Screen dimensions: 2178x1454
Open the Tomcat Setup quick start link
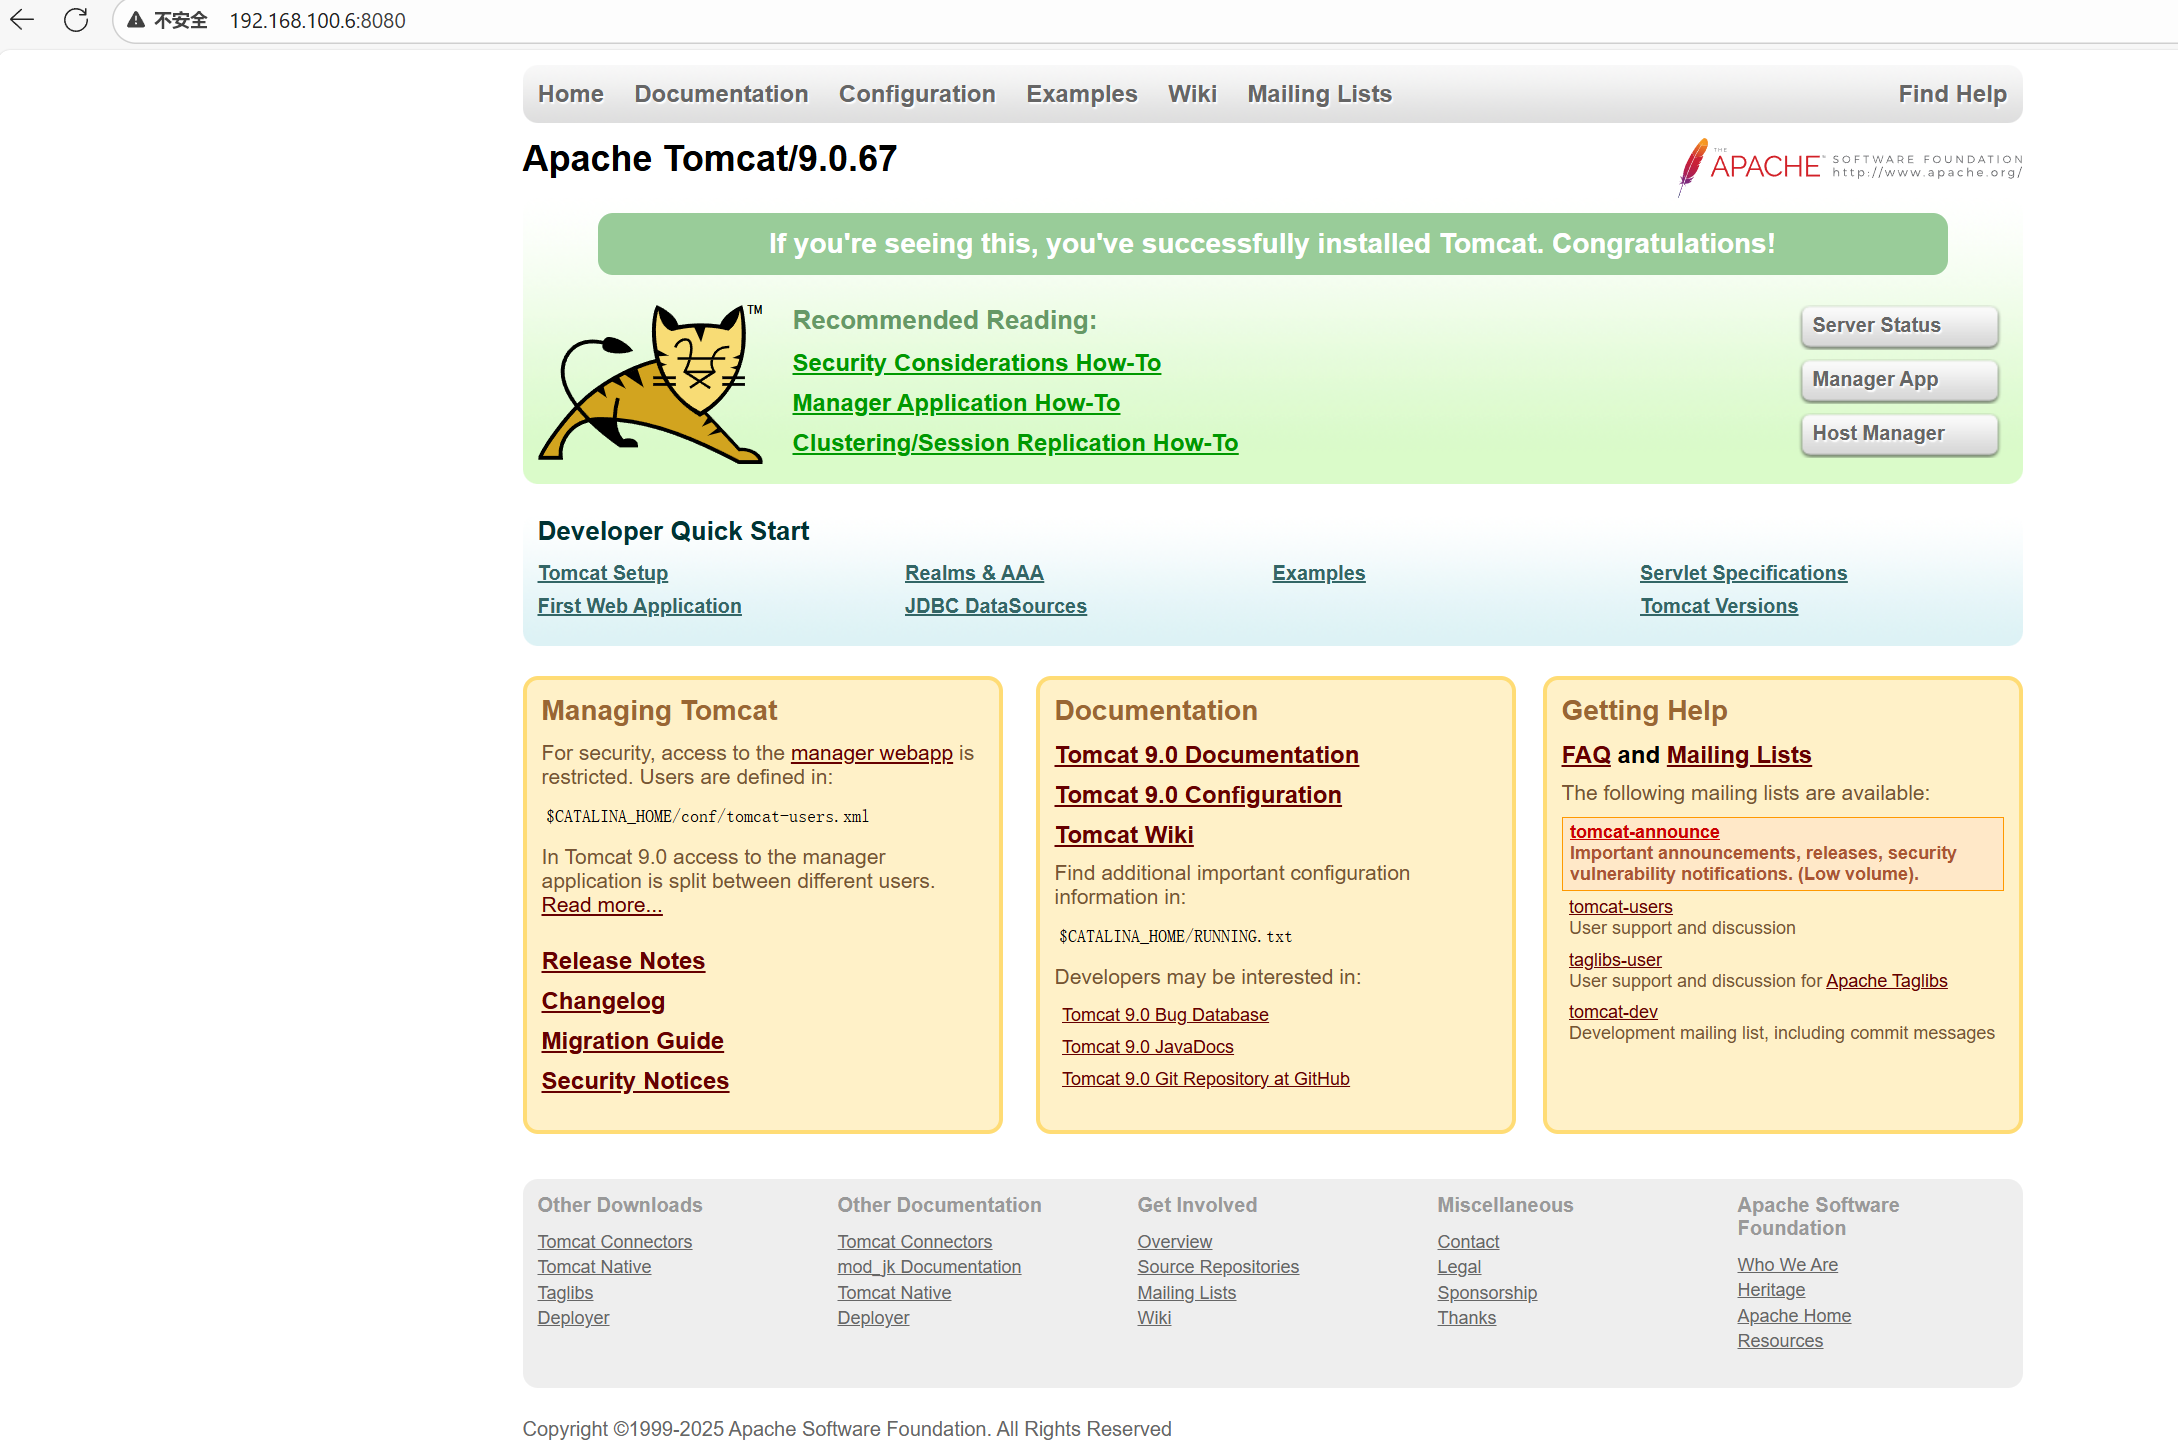(603, 573)
